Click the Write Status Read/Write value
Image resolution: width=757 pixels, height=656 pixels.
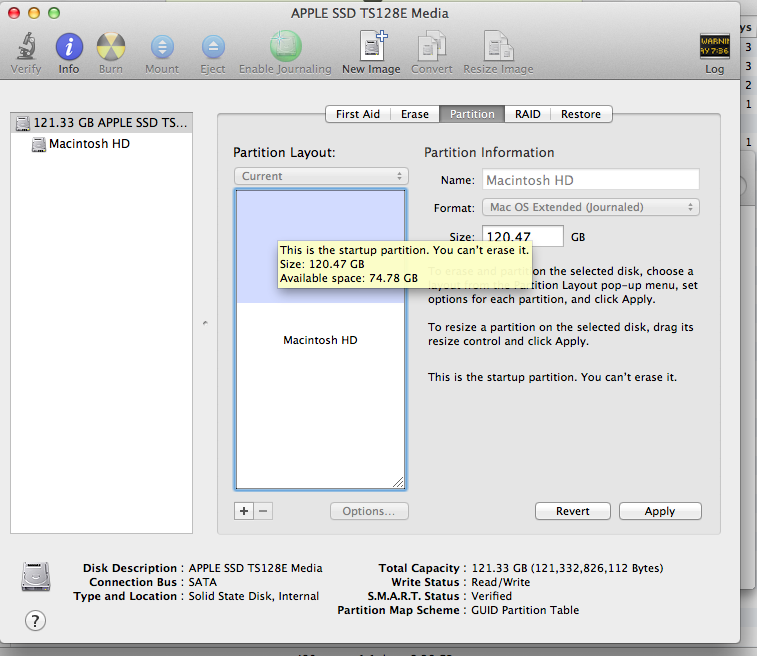click(500, 582)
